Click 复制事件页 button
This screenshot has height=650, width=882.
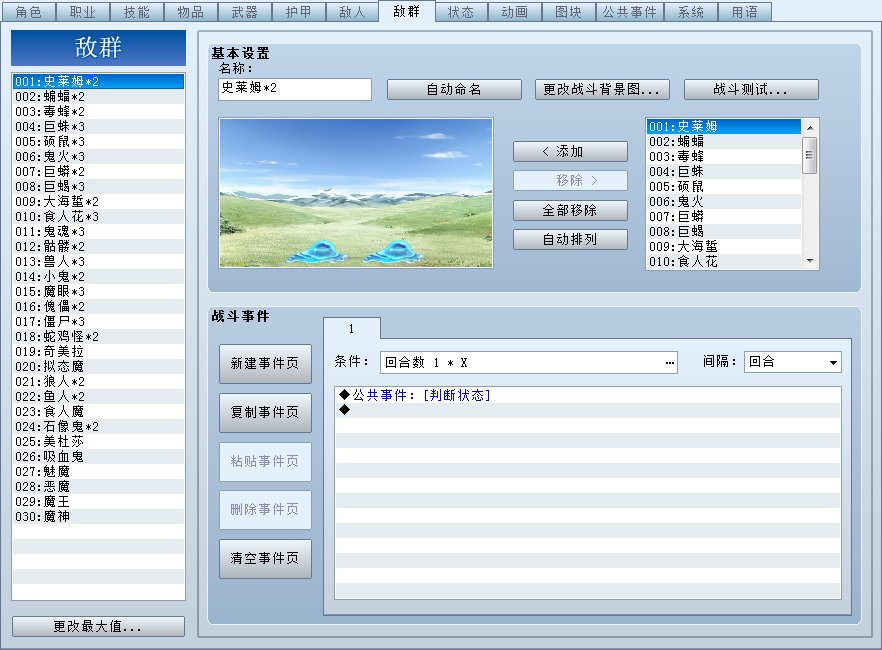click(265, 413)
